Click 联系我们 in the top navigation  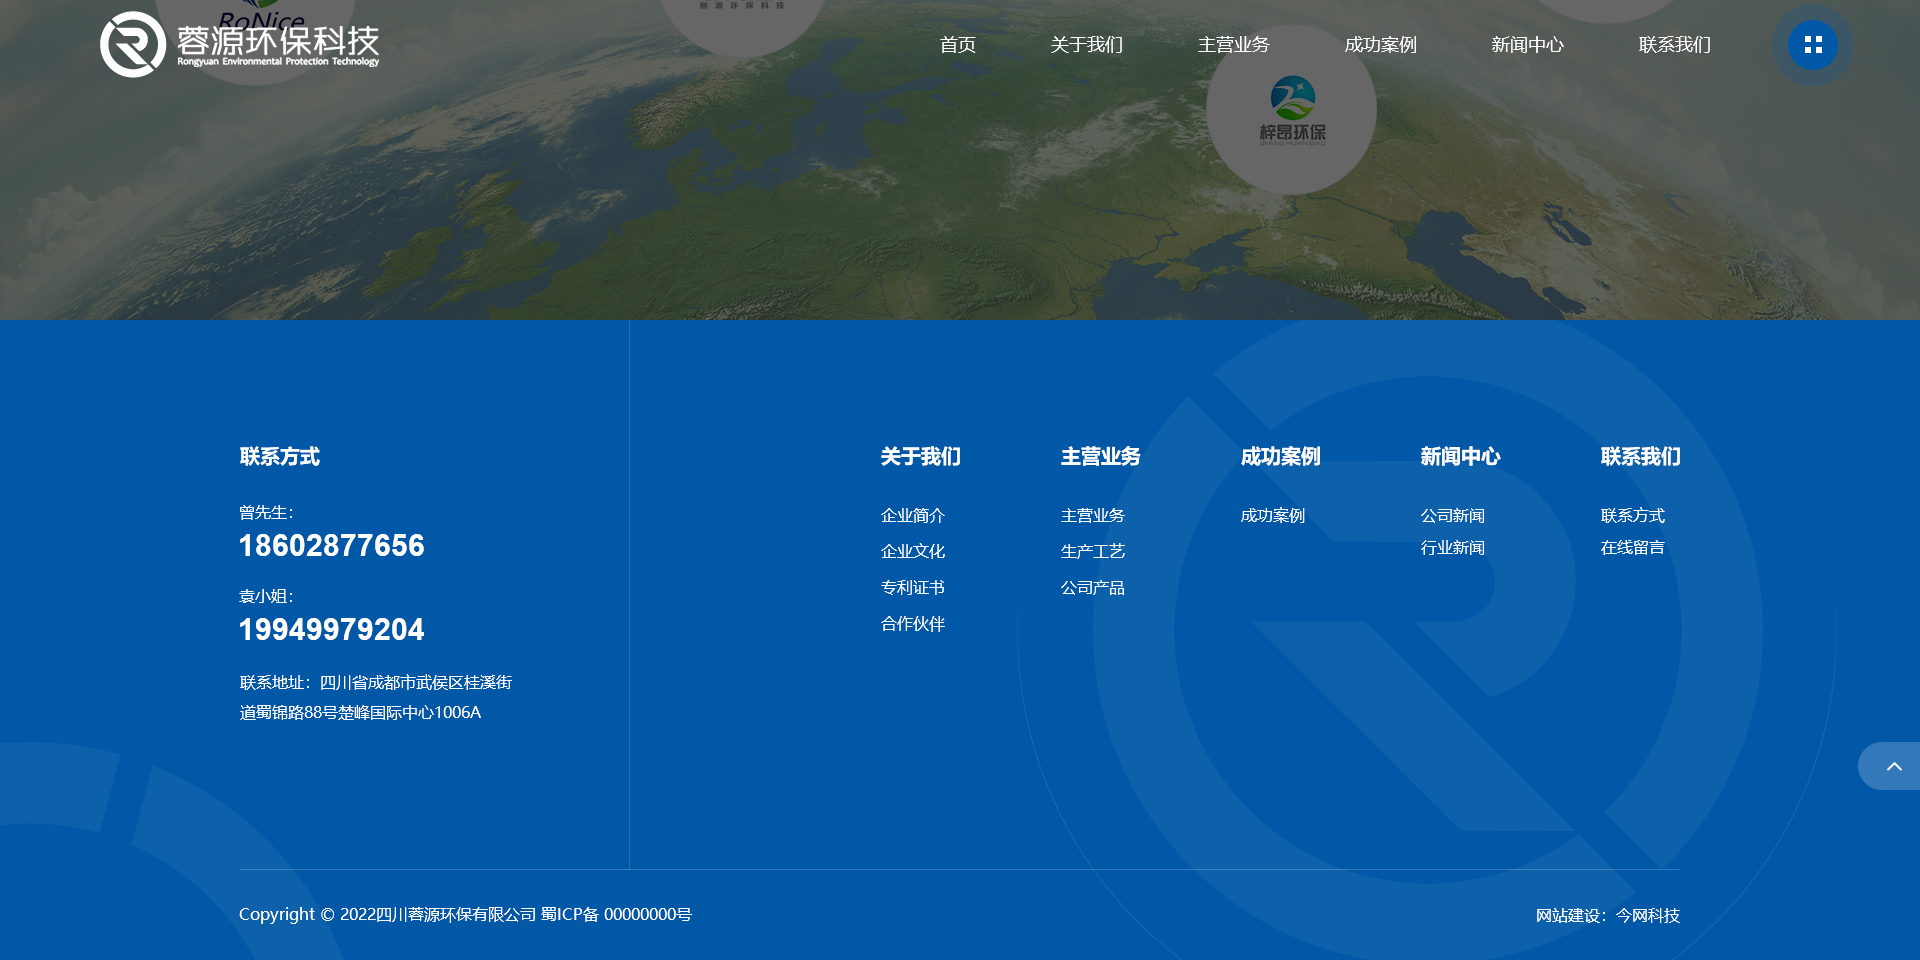point(1674,45)
